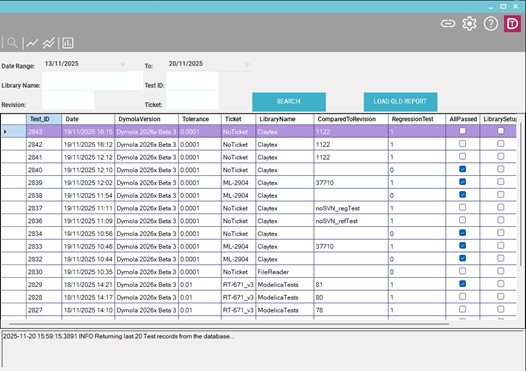Click RegressionTest value 0 in row 2832
This screenshot has width=526, height=371.
(x=417, y=259)
